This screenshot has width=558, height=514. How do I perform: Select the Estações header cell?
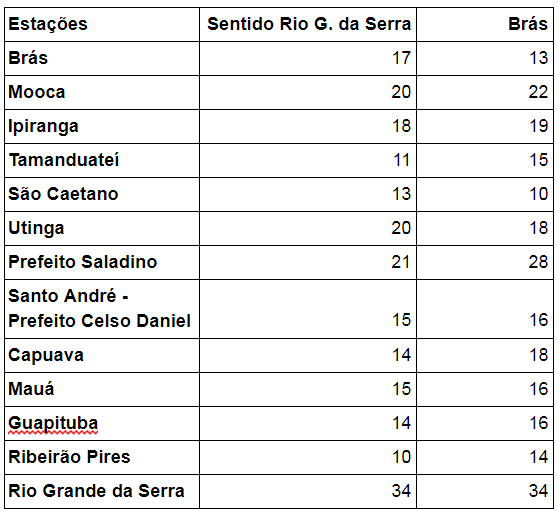click(x=102, y=25)
